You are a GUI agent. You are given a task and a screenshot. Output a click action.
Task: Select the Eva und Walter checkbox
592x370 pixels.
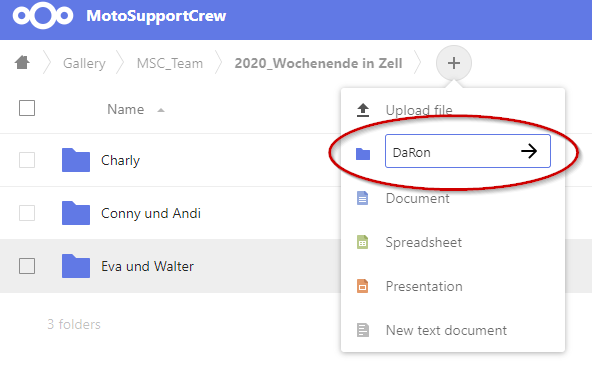27,266
